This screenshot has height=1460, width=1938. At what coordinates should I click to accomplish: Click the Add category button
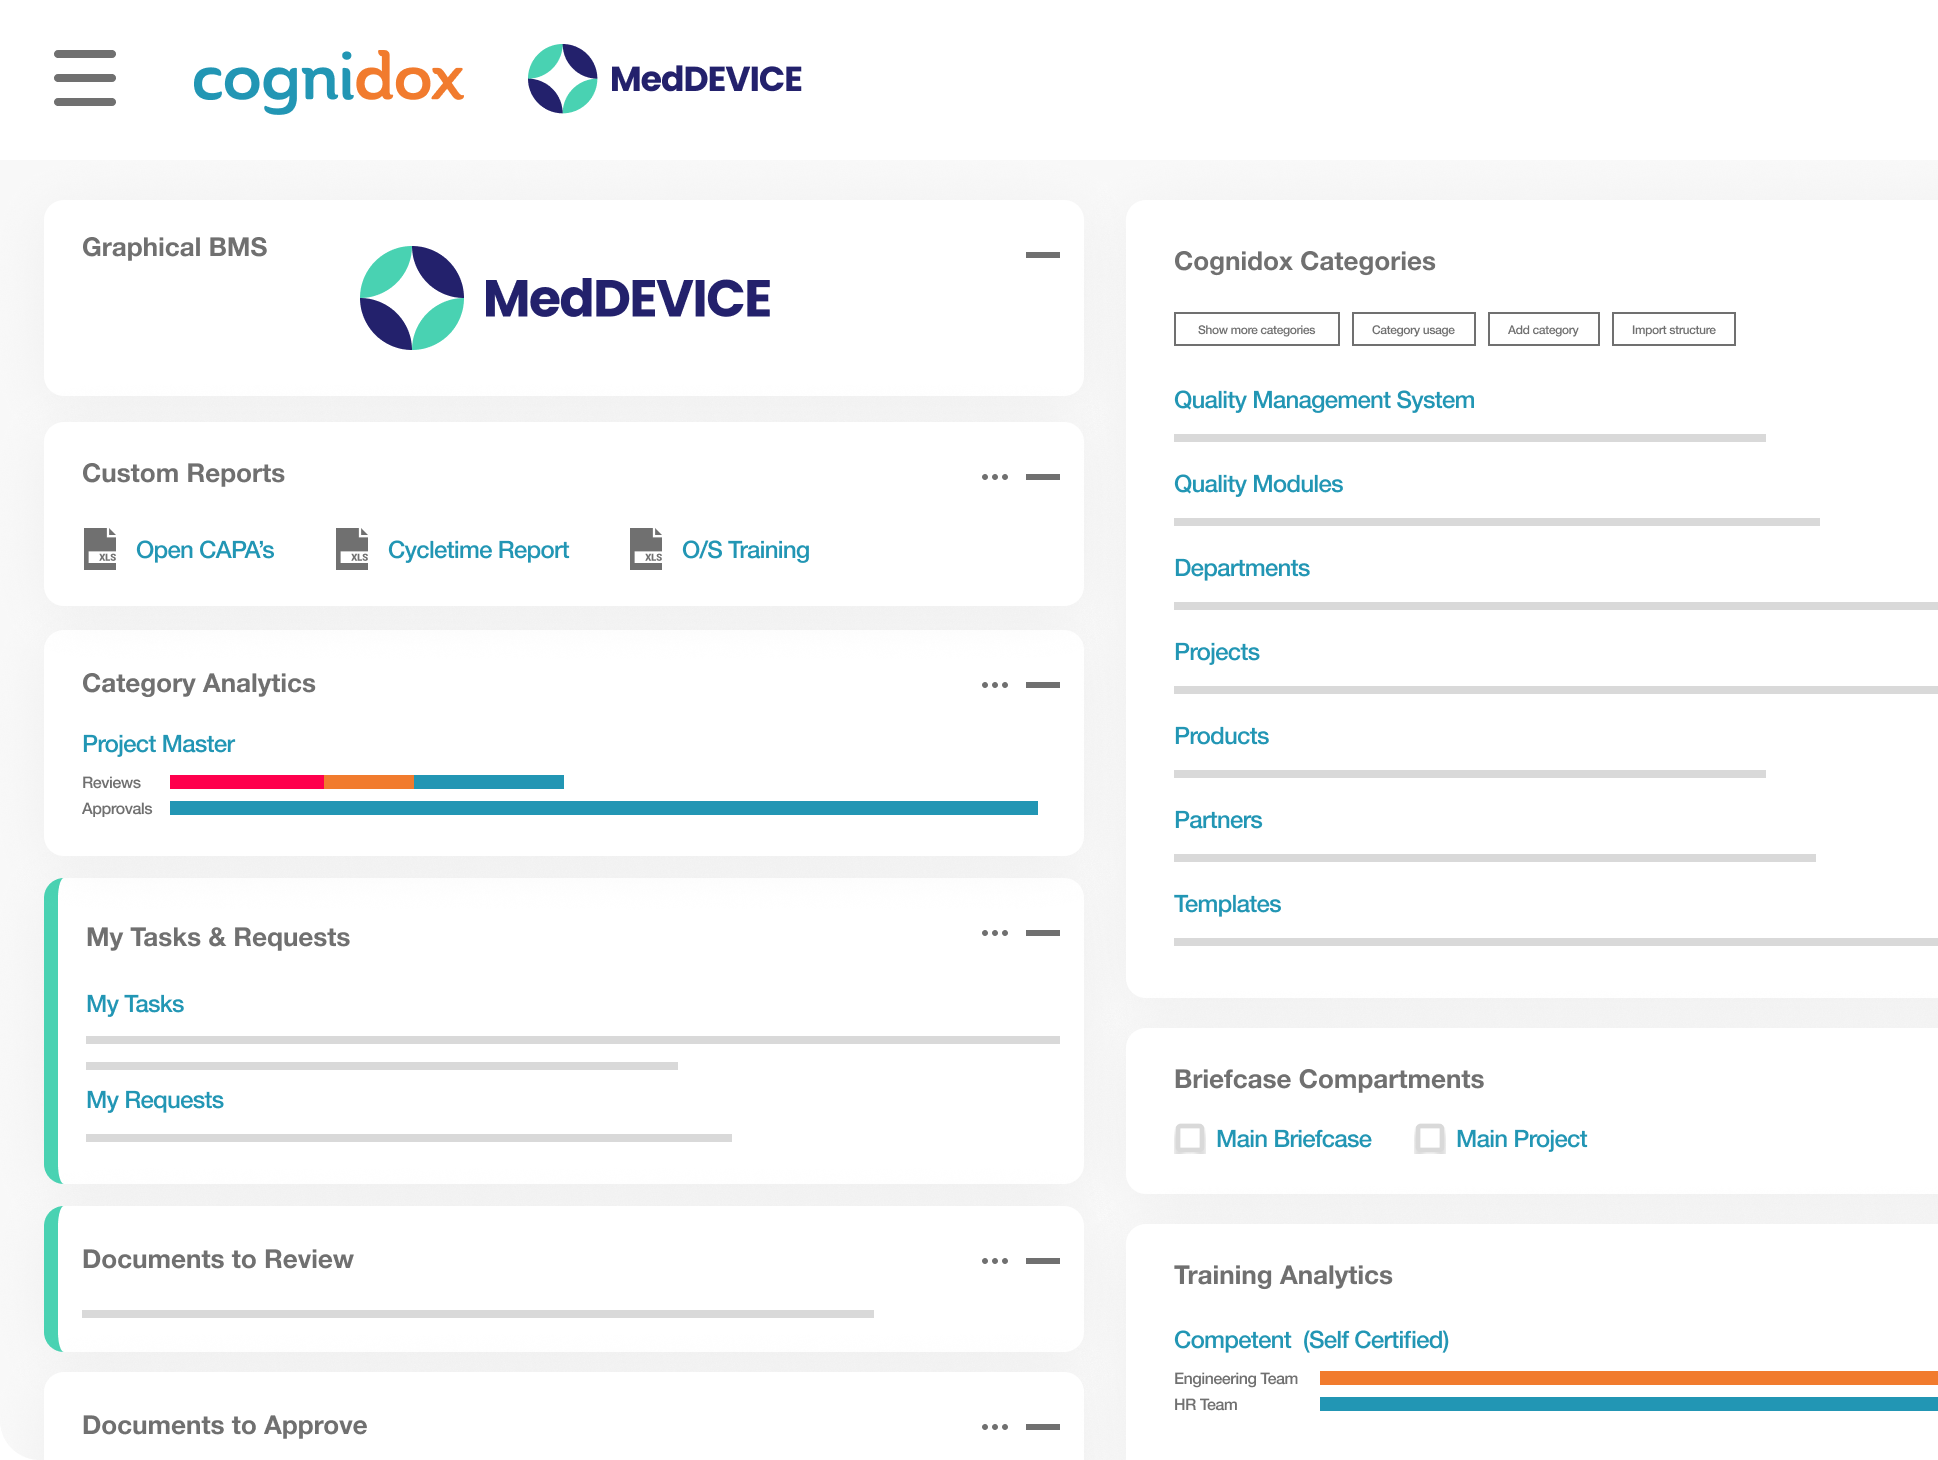pos(1543,329)
